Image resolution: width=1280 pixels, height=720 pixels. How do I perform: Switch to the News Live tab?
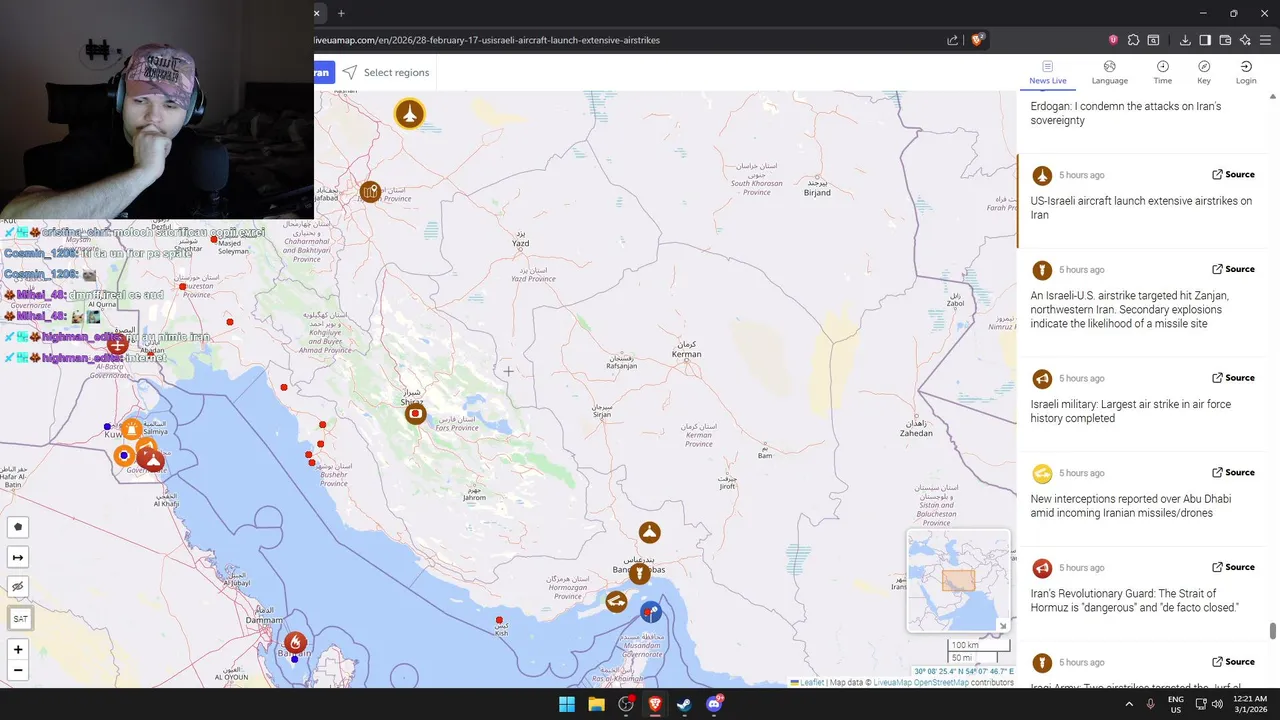click(x=1047, y=72)
